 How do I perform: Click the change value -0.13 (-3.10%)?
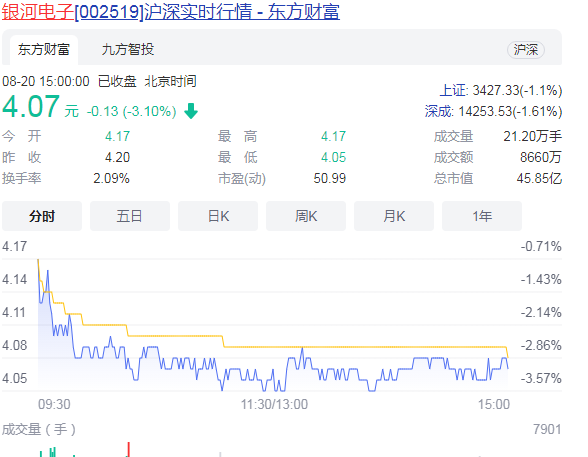(131, 111)
